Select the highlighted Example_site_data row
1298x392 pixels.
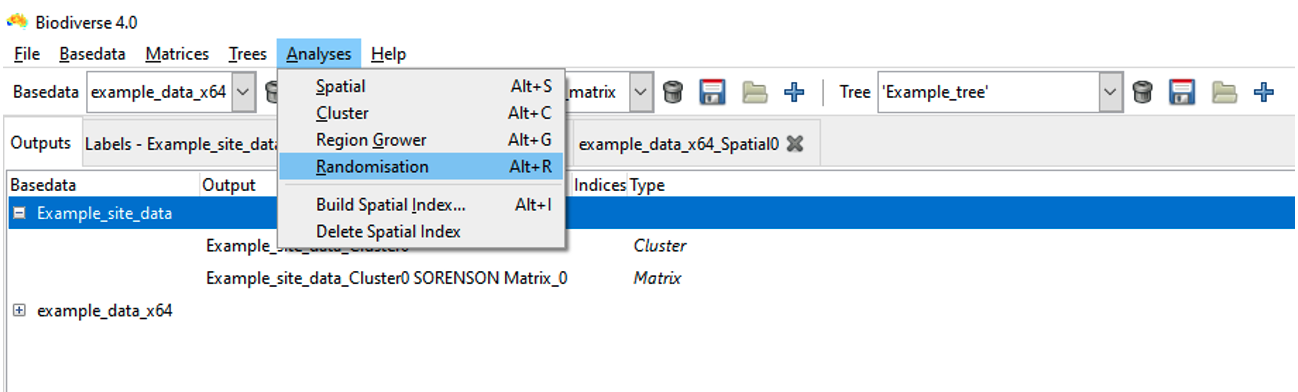[x=650, y=213]
